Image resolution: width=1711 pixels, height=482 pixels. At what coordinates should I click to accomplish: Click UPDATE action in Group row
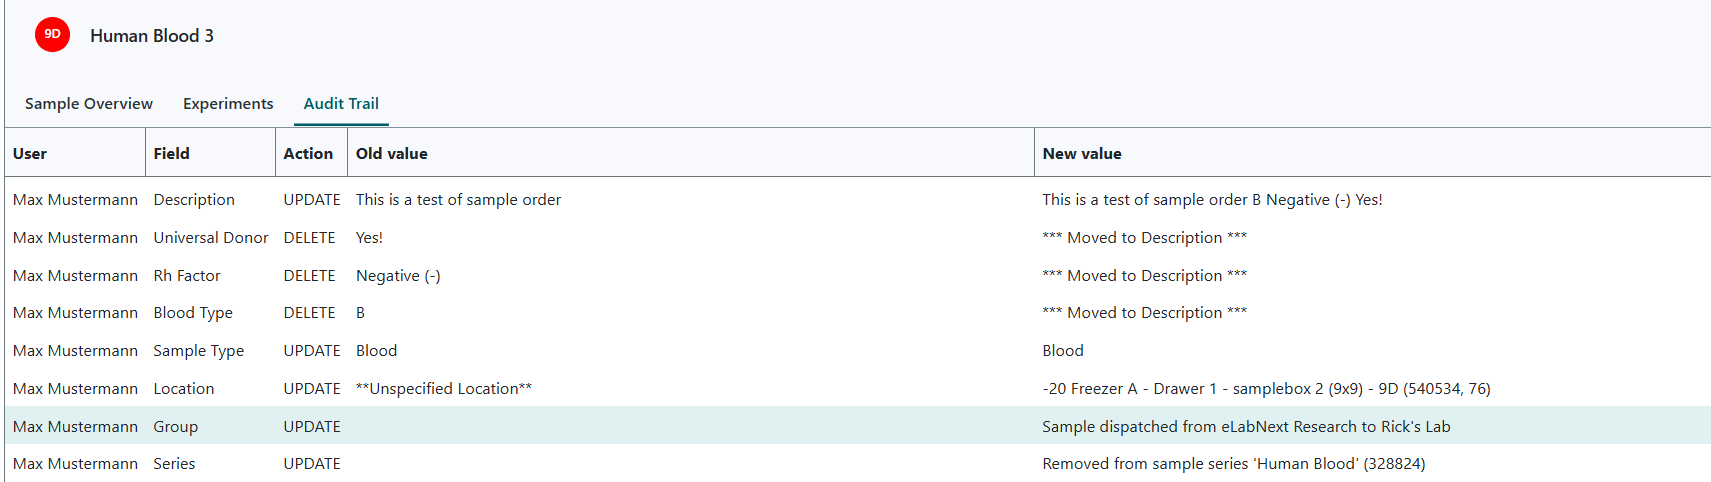[x=312, y=427]
